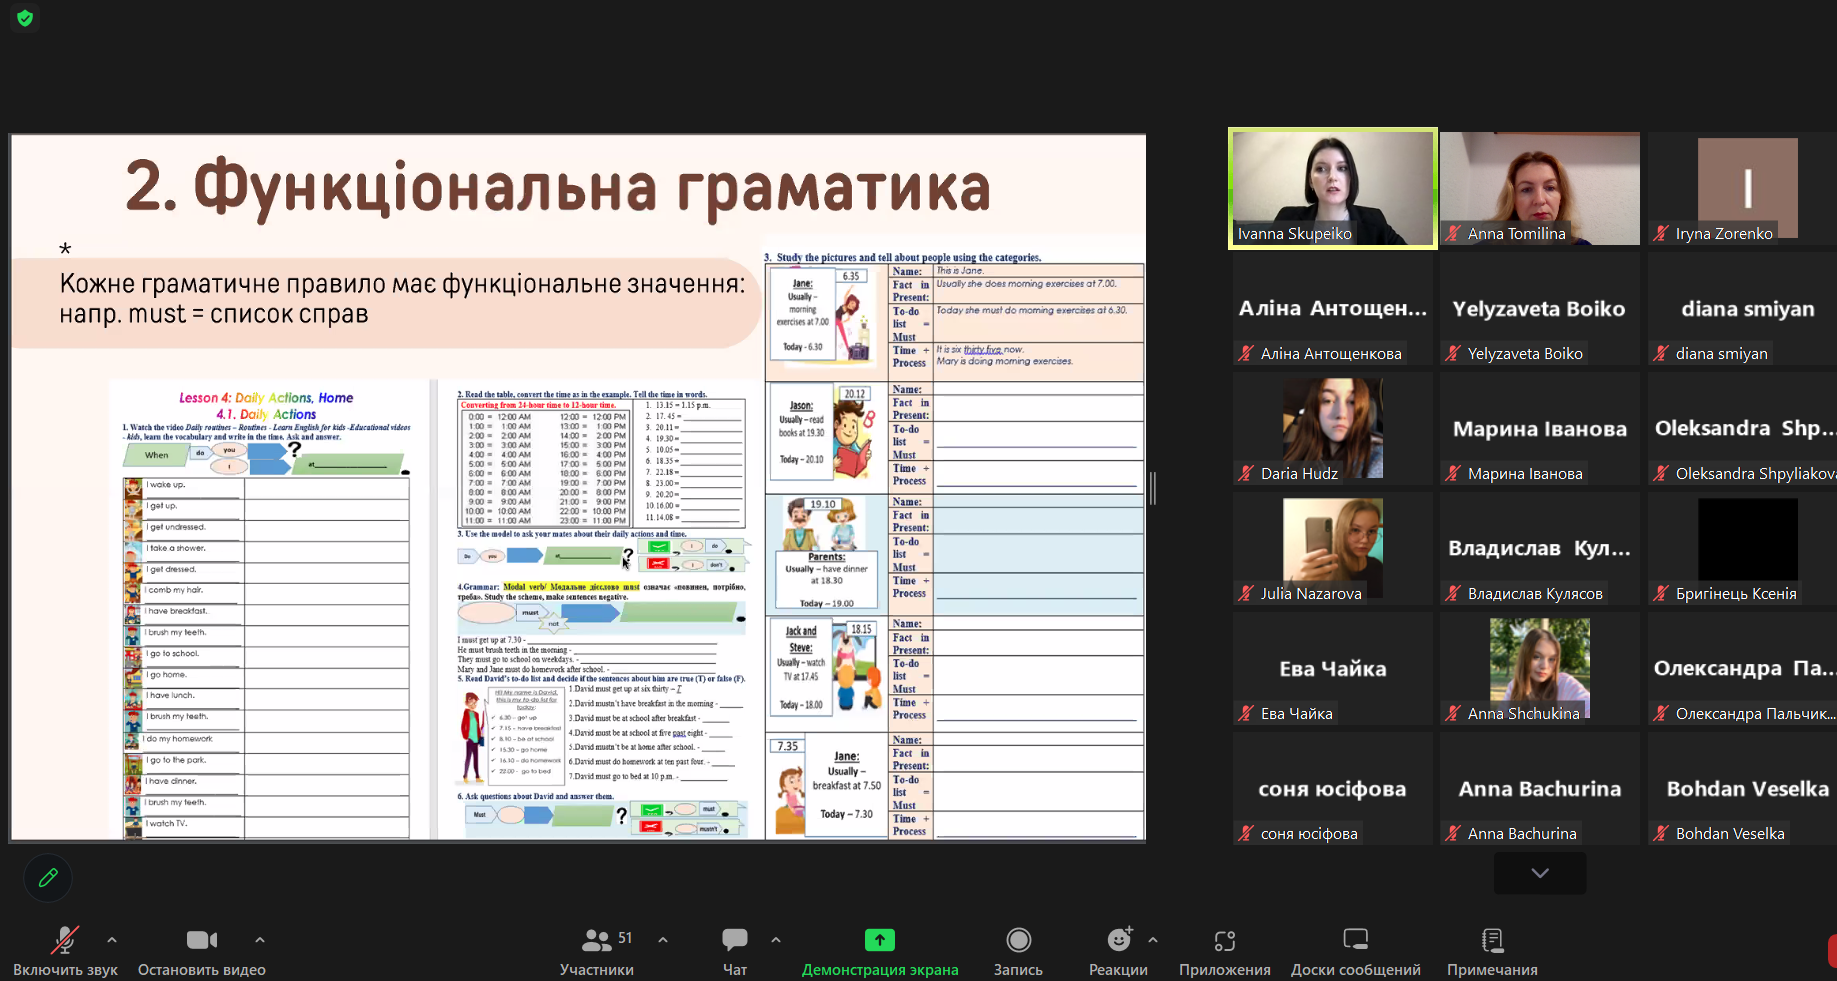Image resolution: width=1837 pixels, height=981 pixels.
Task: Expand participants options arrow
Action: [x=663, y=940]
